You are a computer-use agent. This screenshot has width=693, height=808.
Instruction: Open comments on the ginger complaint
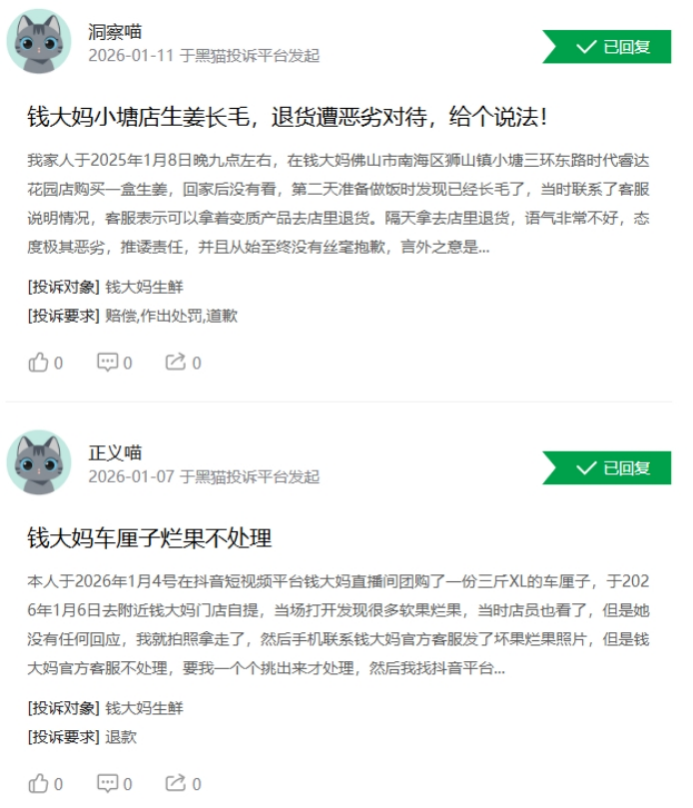pyautogui.click(x=114, y=363)
